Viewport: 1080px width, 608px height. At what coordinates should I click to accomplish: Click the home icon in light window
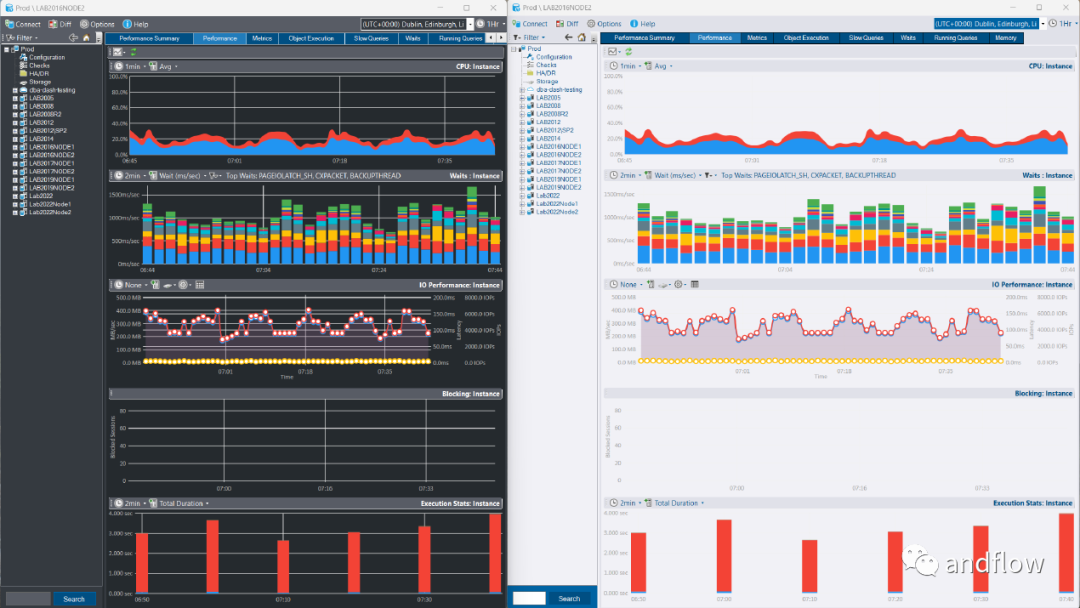pos(581,37)
